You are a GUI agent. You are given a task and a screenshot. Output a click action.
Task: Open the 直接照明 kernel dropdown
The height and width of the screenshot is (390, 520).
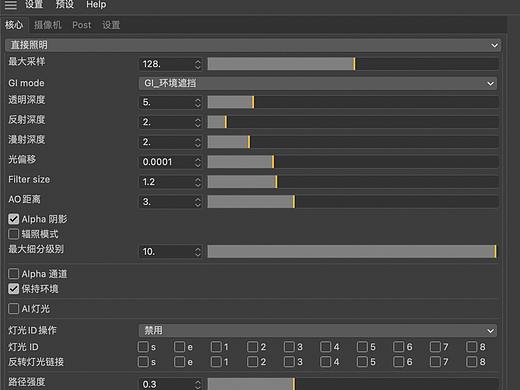[253, 45]
